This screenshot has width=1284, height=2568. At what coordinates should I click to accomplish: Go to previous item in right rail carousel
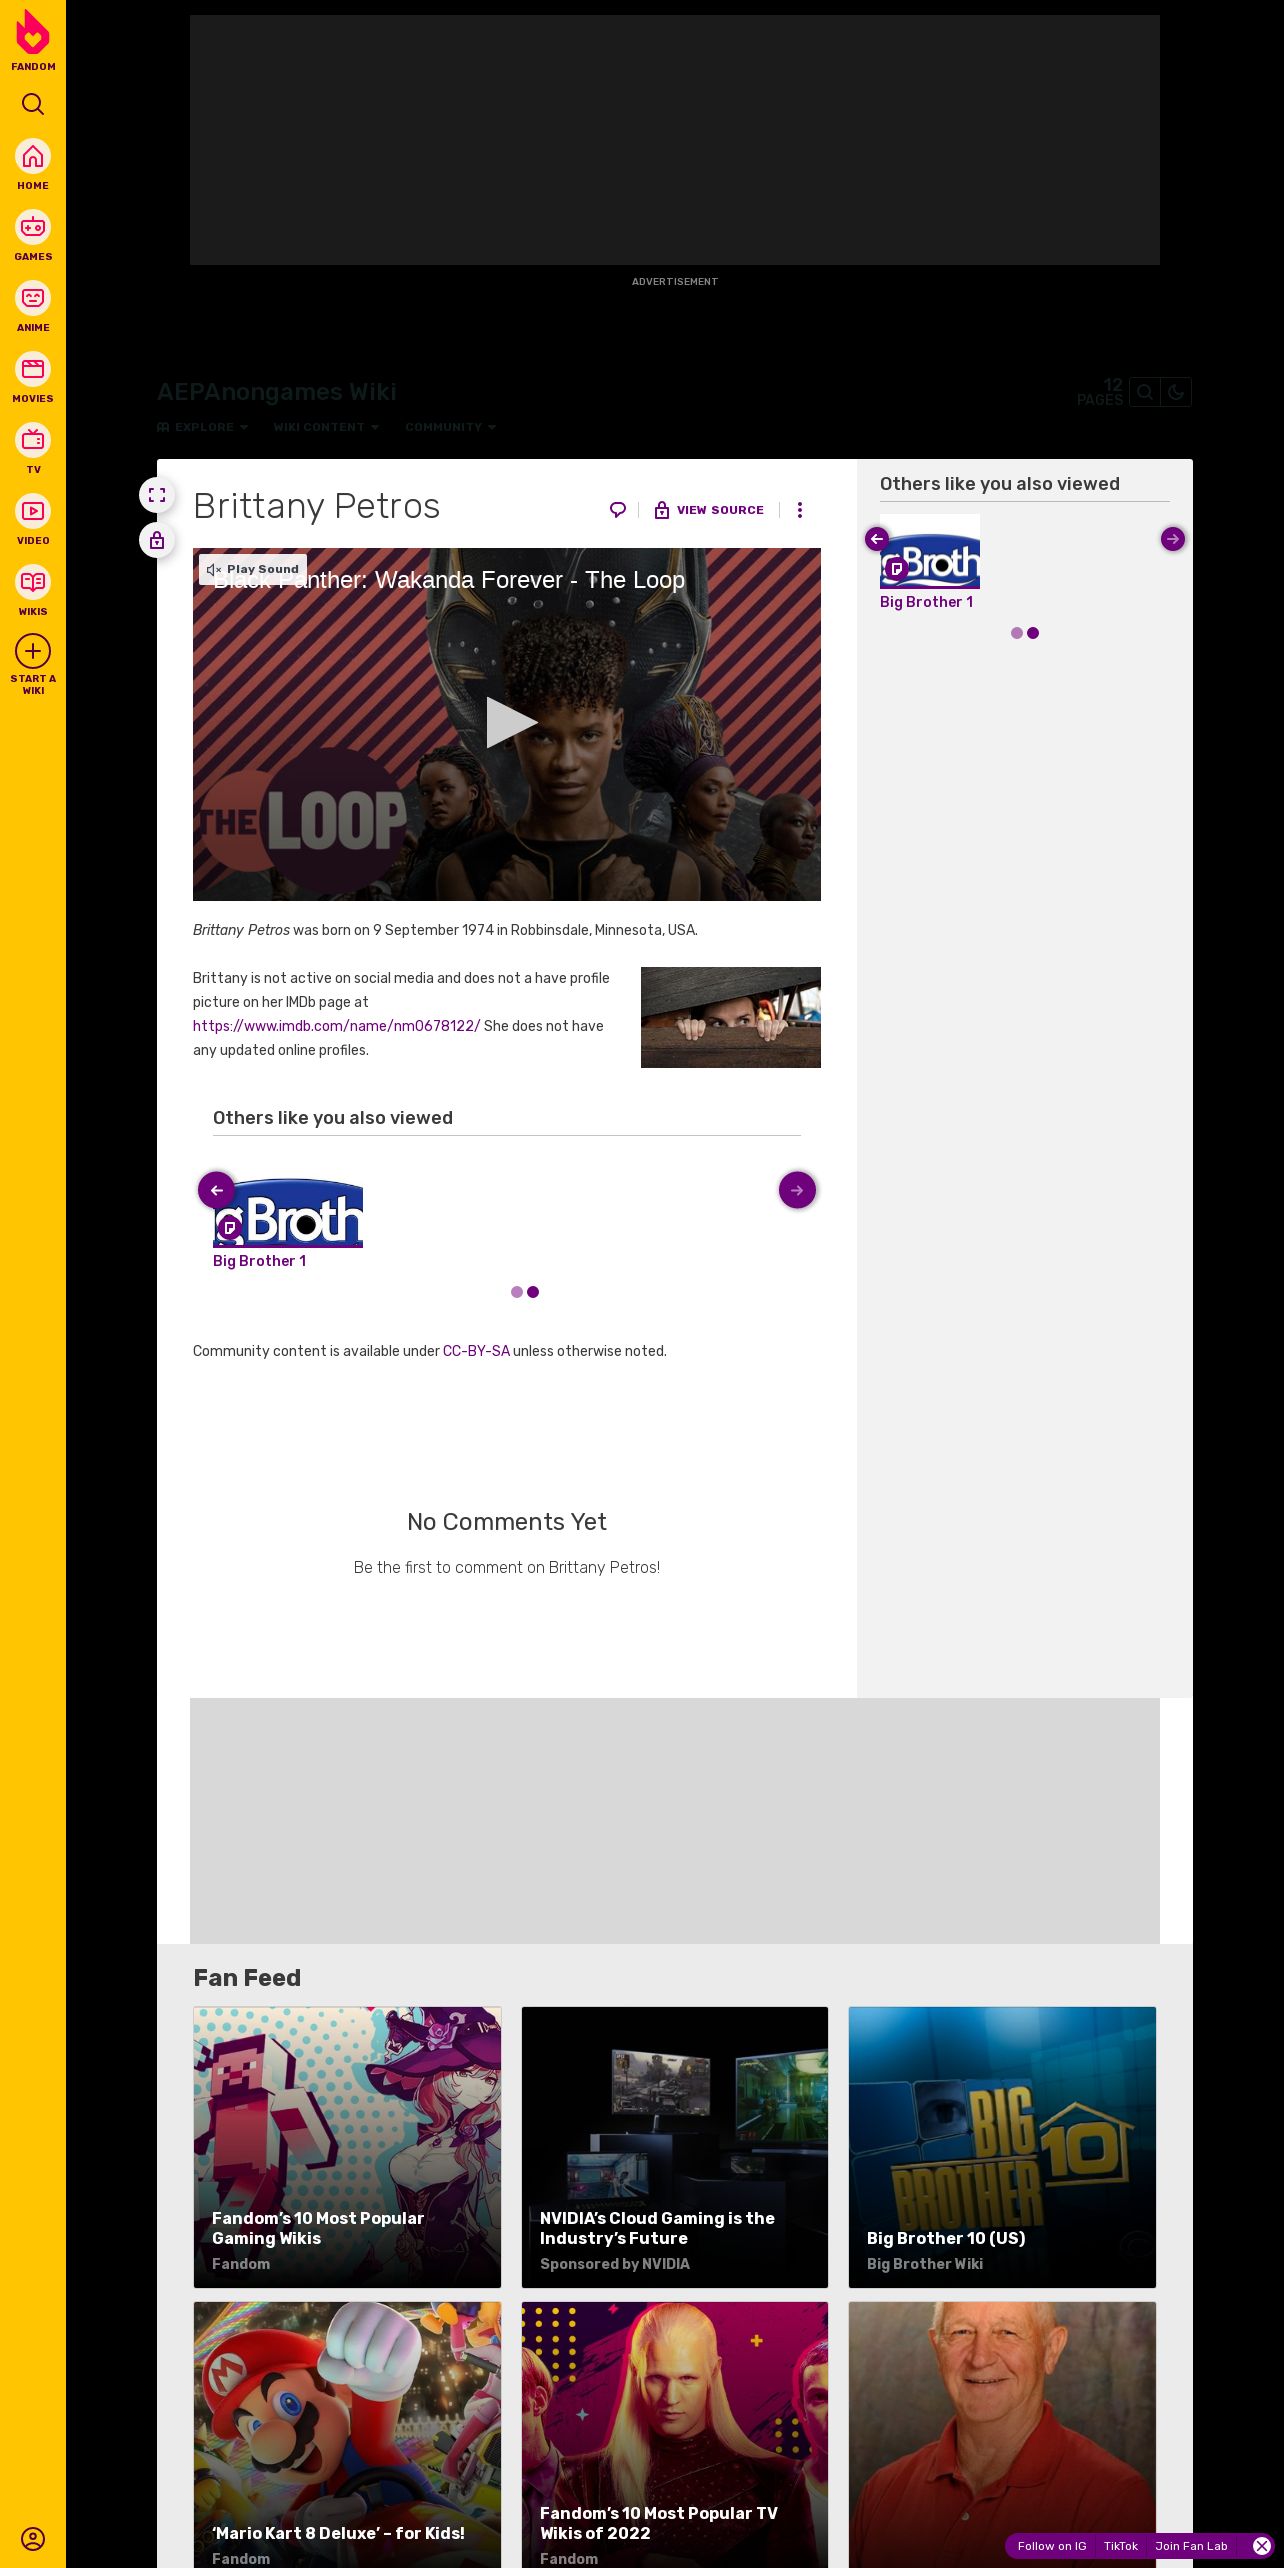877,539
